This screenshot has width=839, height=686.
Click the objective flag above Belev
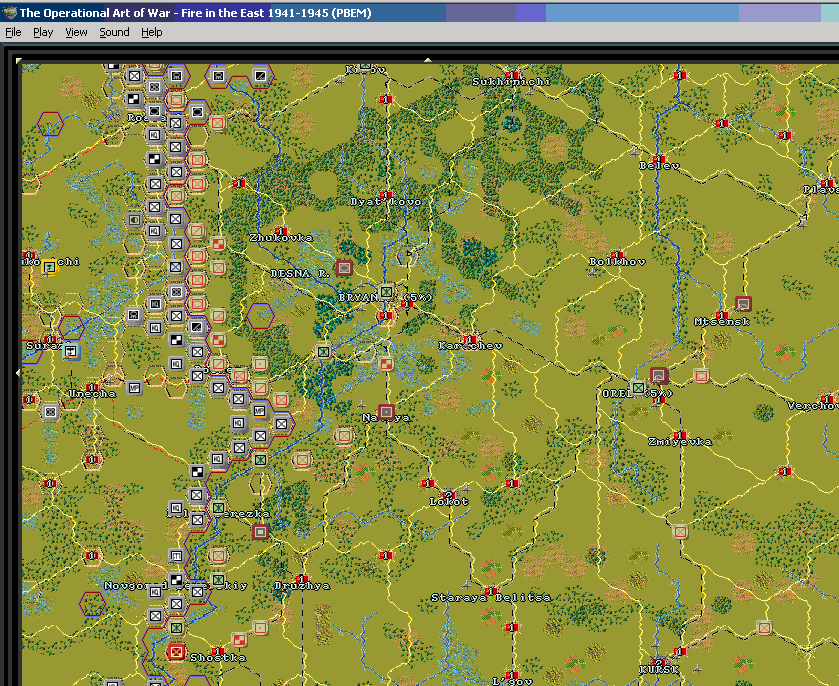pos(659,159)
